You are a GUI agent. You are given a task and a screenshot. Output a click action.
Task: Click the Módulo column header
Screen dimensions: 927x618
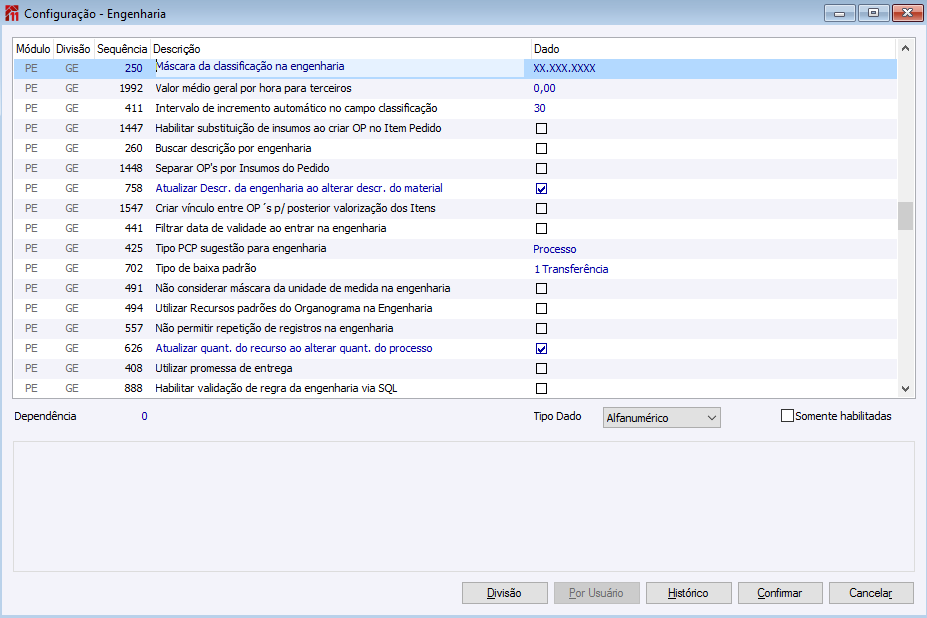tap(33, 49)
